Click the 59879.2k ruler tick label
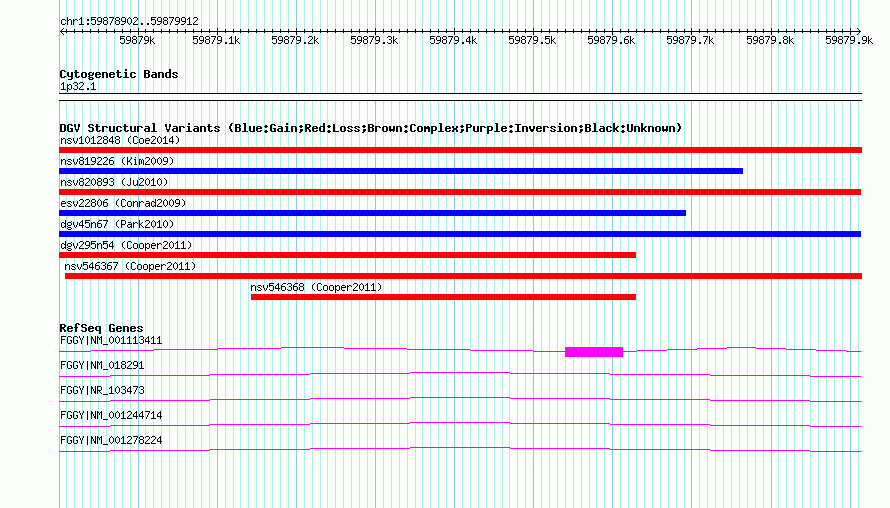The width and height of the screenshot is (890, 508). (x=295, y=40)
